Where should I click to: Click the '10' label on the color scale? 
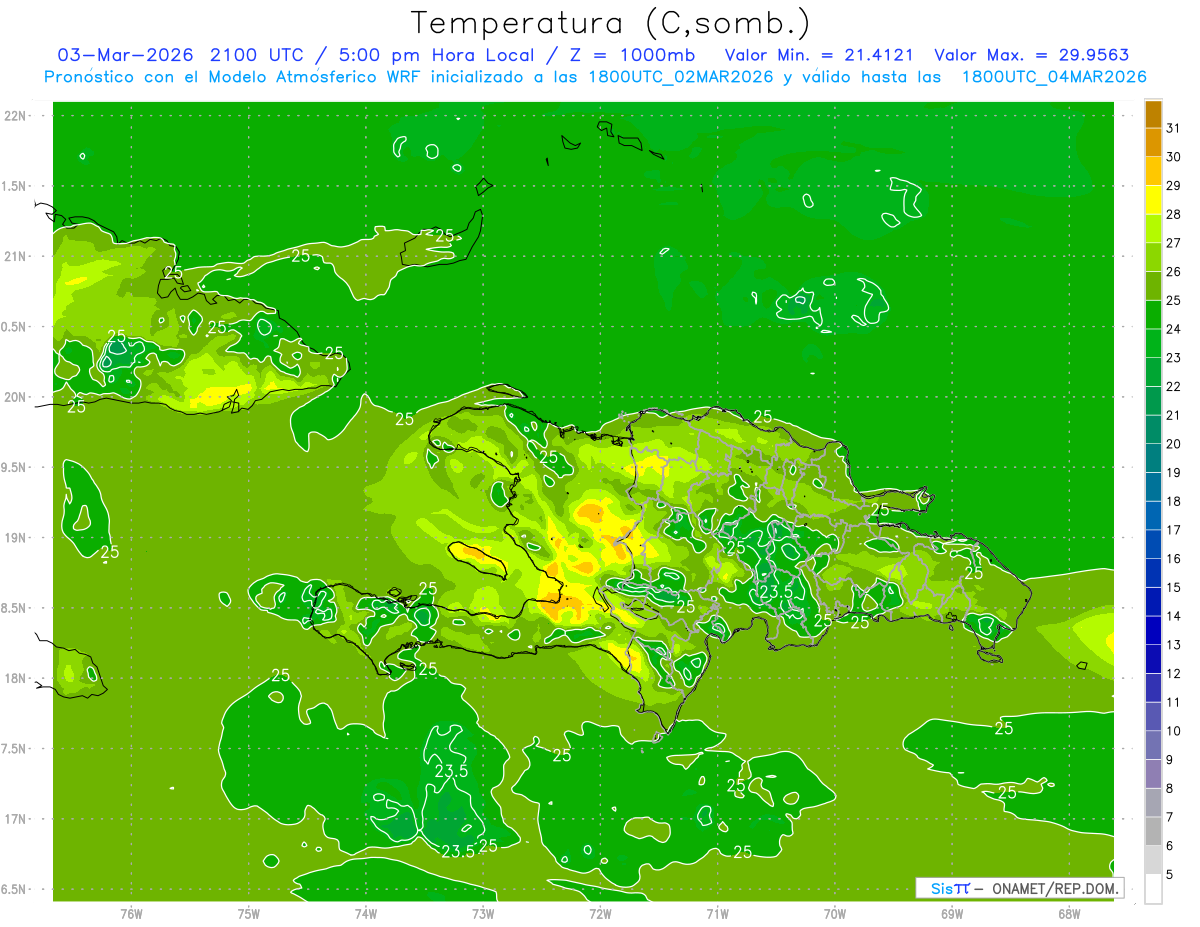tap(1173, 731)
